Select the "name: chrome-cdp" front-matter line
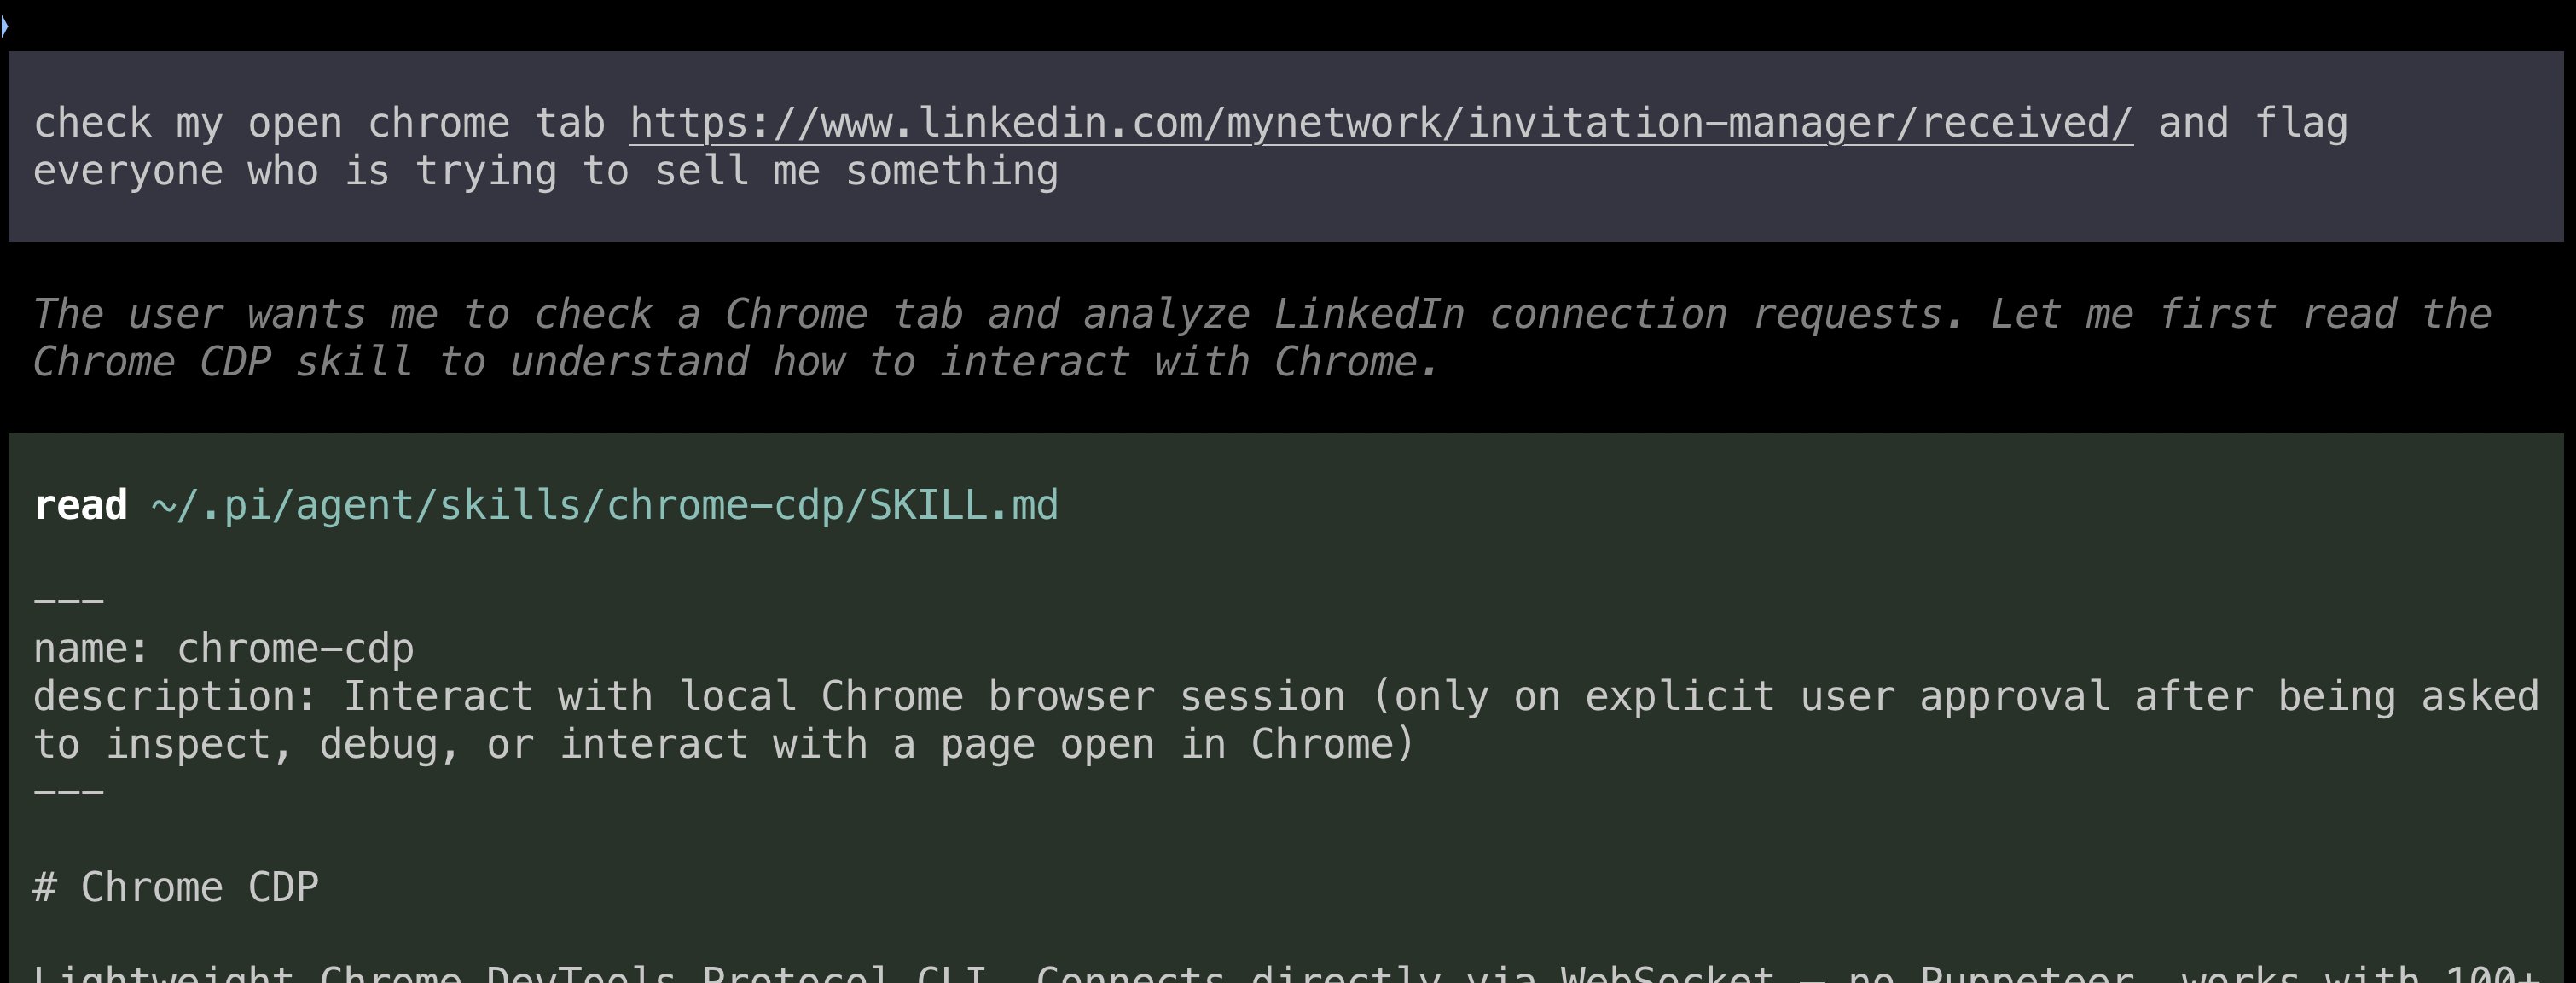Screen dimensions: 2576x983 pyautogui.click(x=223, y=649)
